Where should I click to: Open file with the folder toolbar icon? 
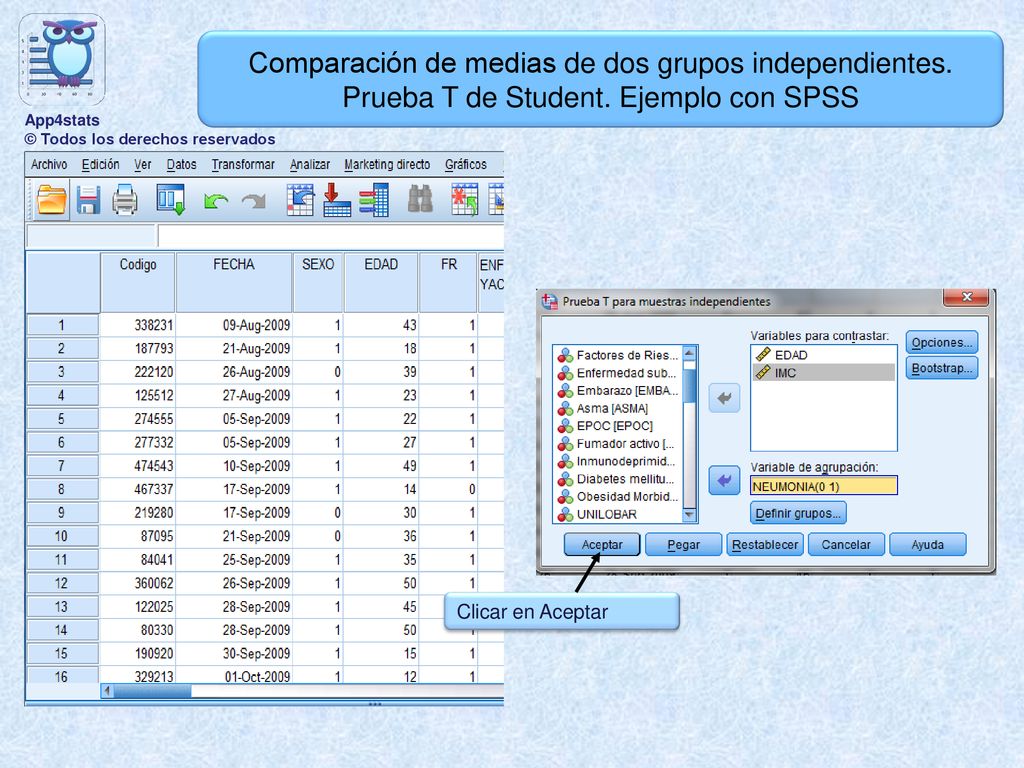coord(52,200)
